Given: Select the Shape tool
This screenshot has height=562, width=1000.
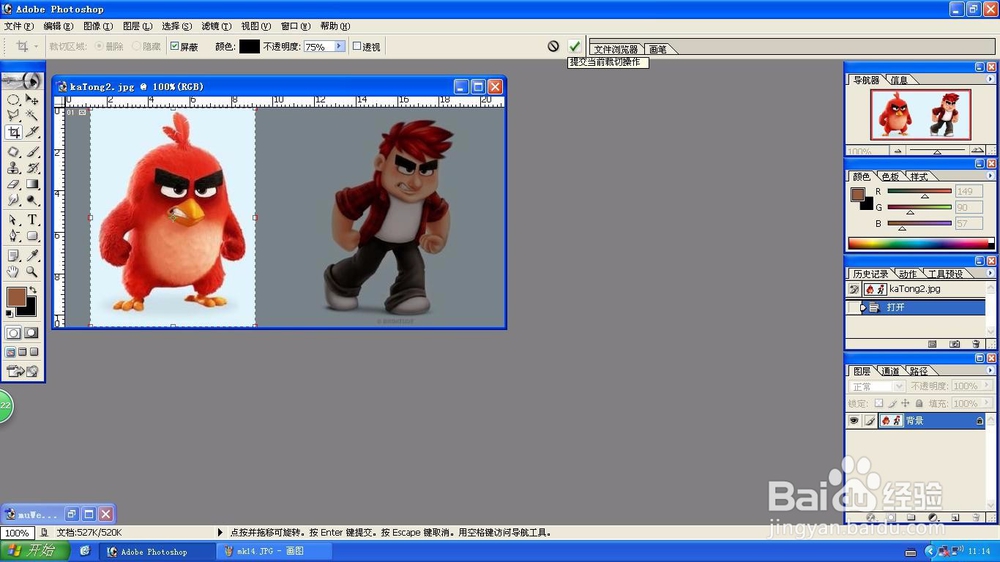Looking at the screenshot, I should pyautogui.click(x=32, y=236).
